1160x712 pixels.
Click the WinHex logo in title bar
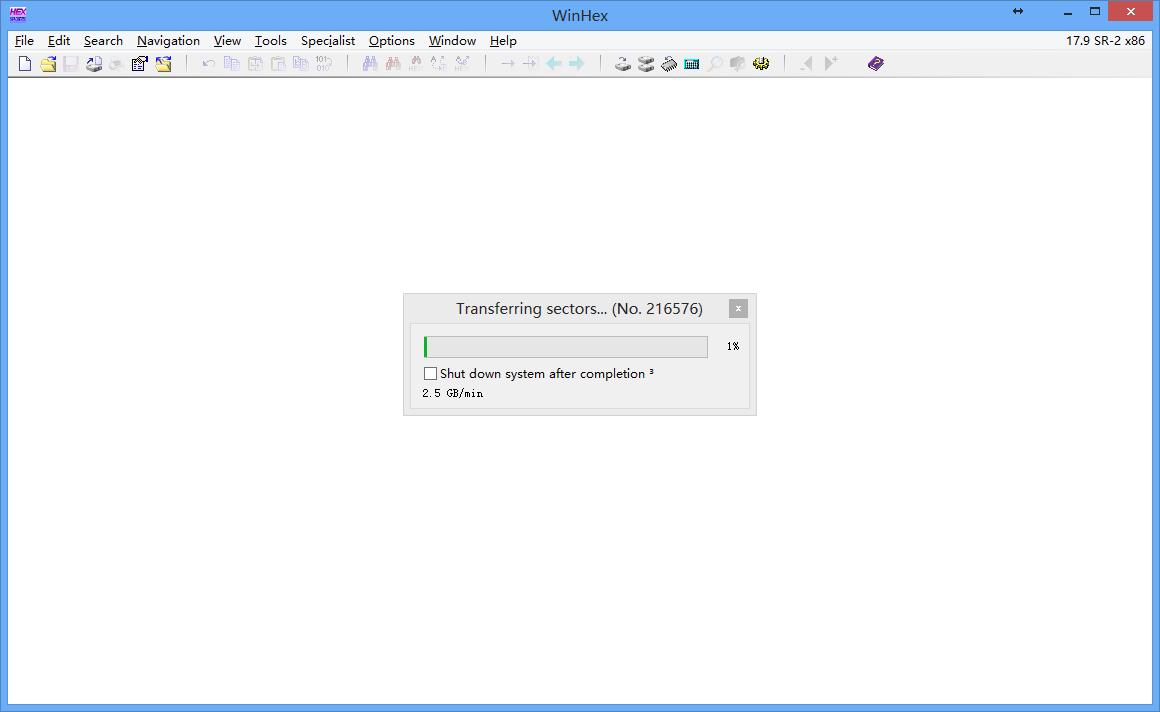tap(18, 14)
